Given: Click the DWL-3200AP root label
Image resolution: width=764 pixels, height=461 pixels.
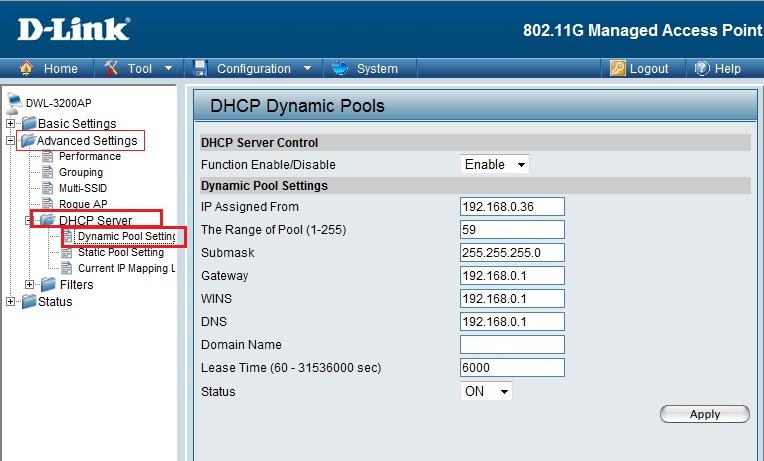Looking at the screenshot, I should [58, 103].
